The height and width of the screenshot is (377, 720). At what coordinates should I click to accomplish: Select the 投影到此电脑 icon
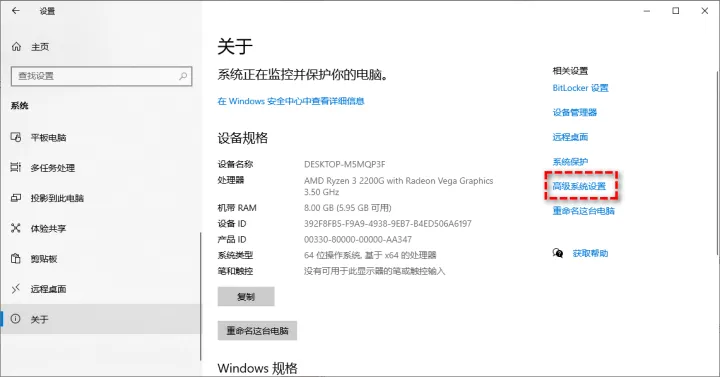[x=16, y=198]
